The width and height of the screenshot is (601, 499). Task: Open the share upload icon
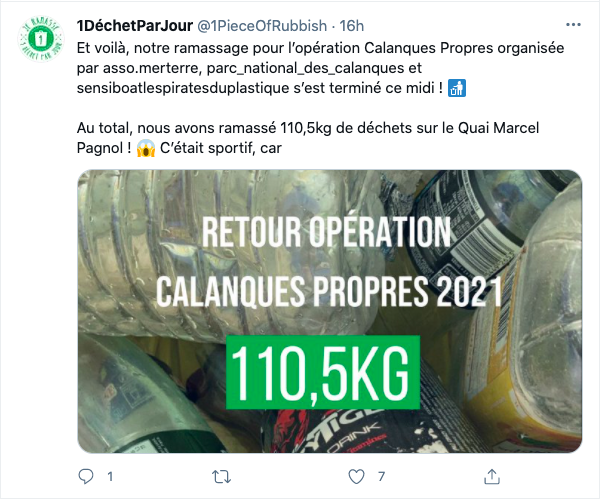tap(492, 477)
